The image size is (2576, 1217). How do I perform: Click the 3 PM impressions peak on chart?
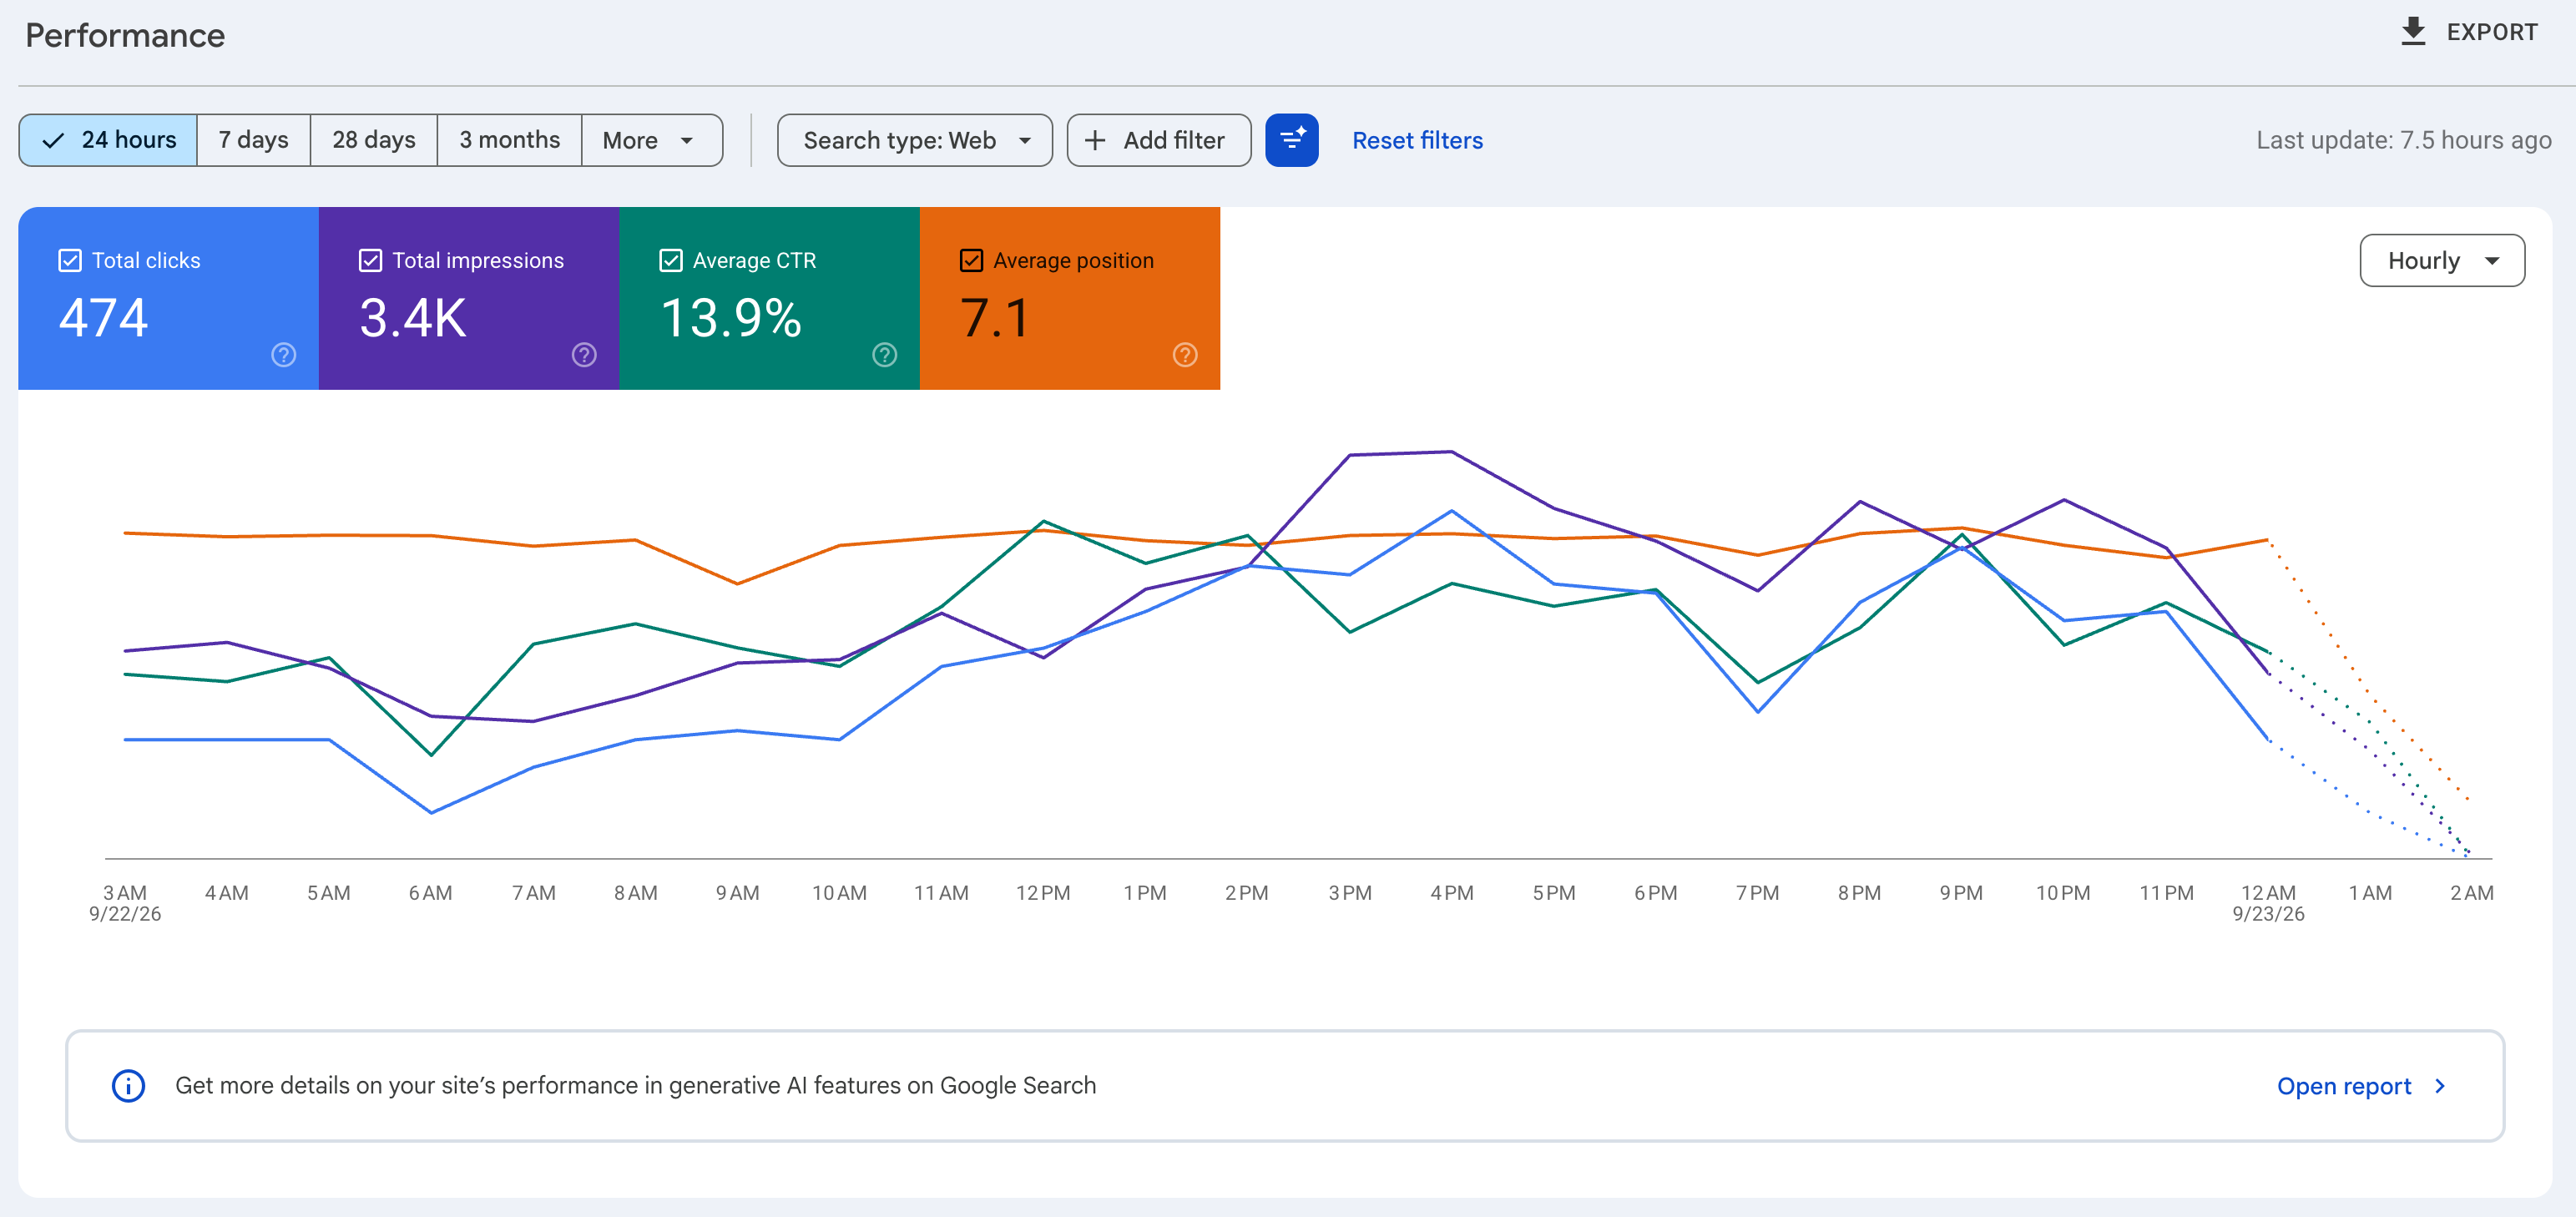1350,455
